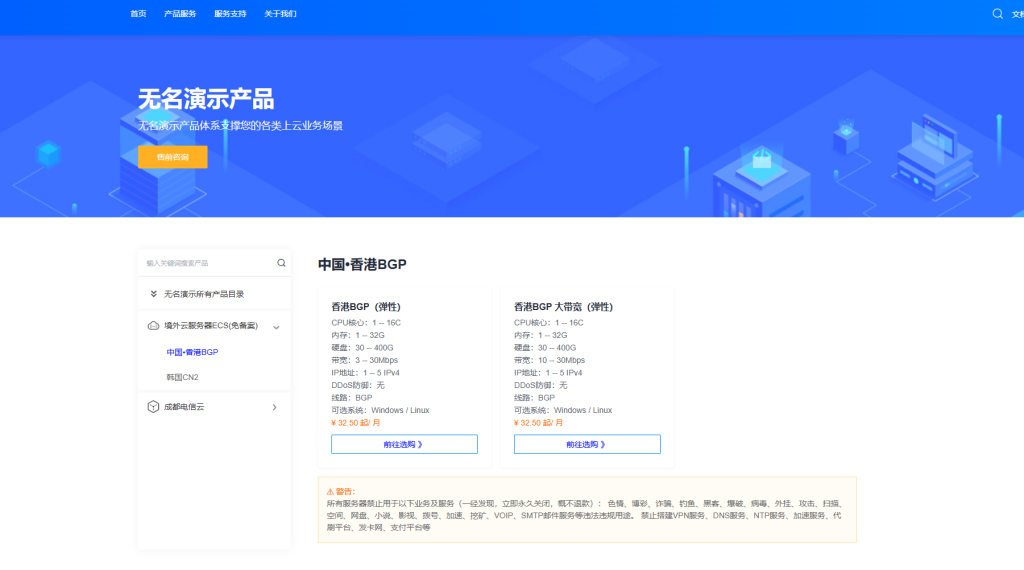Click 前往选购 under 香港BGP 大带宽

[x=587, y=444]
